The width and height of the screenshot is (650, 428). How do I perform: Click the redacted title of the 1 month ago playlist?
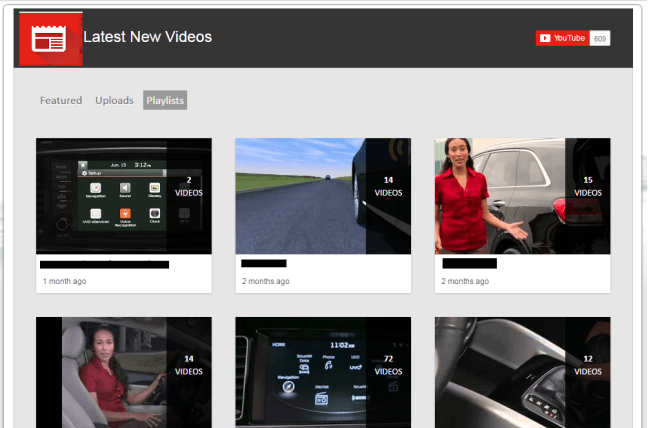(x=104, y=265)
